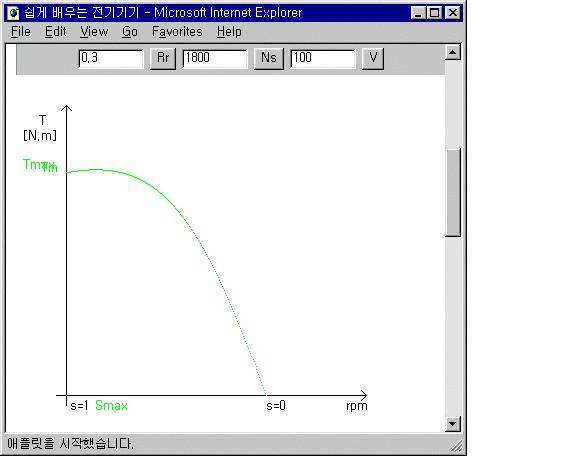580x456 pixels.
Task: Close the Internet Explorer window
Action: [x=452, y=13]
